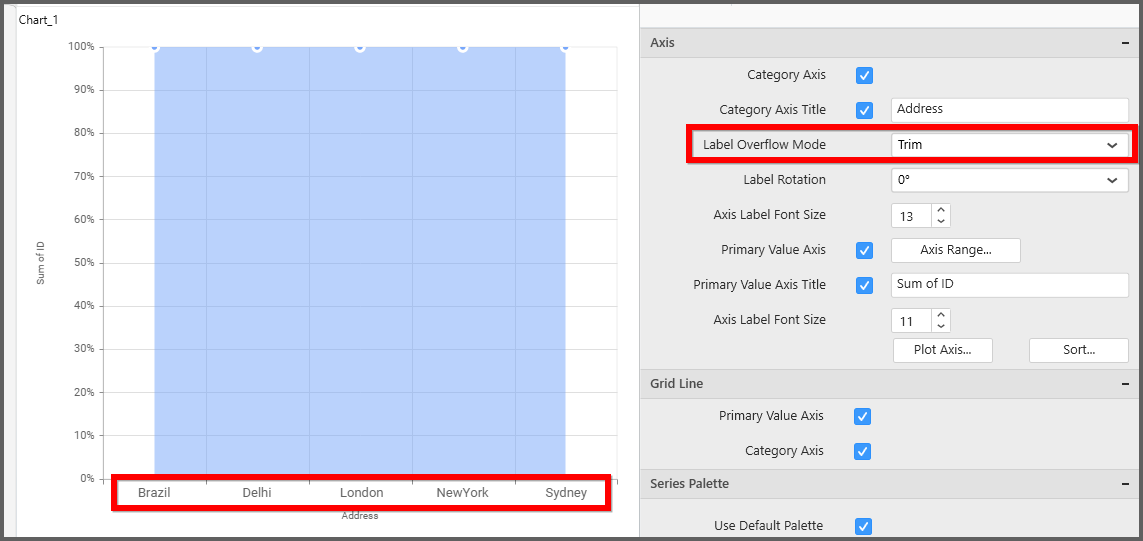This screenshot has height=541, width=1143.
Task: Uncheck the Category Axis checkbox under Axis
Action: click(x=865, y=76)
